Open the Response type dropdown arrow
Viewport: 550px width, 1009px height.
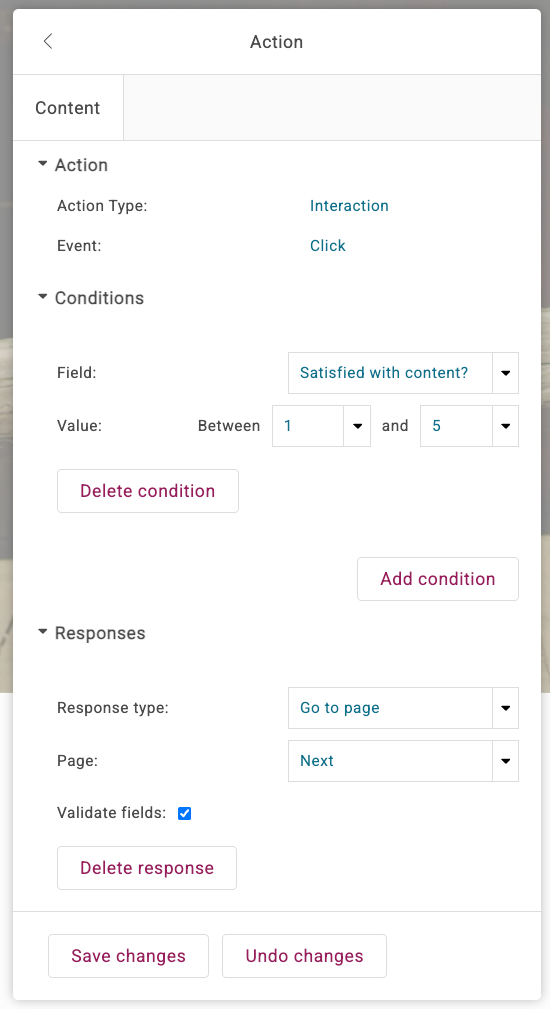coord(506,708)
